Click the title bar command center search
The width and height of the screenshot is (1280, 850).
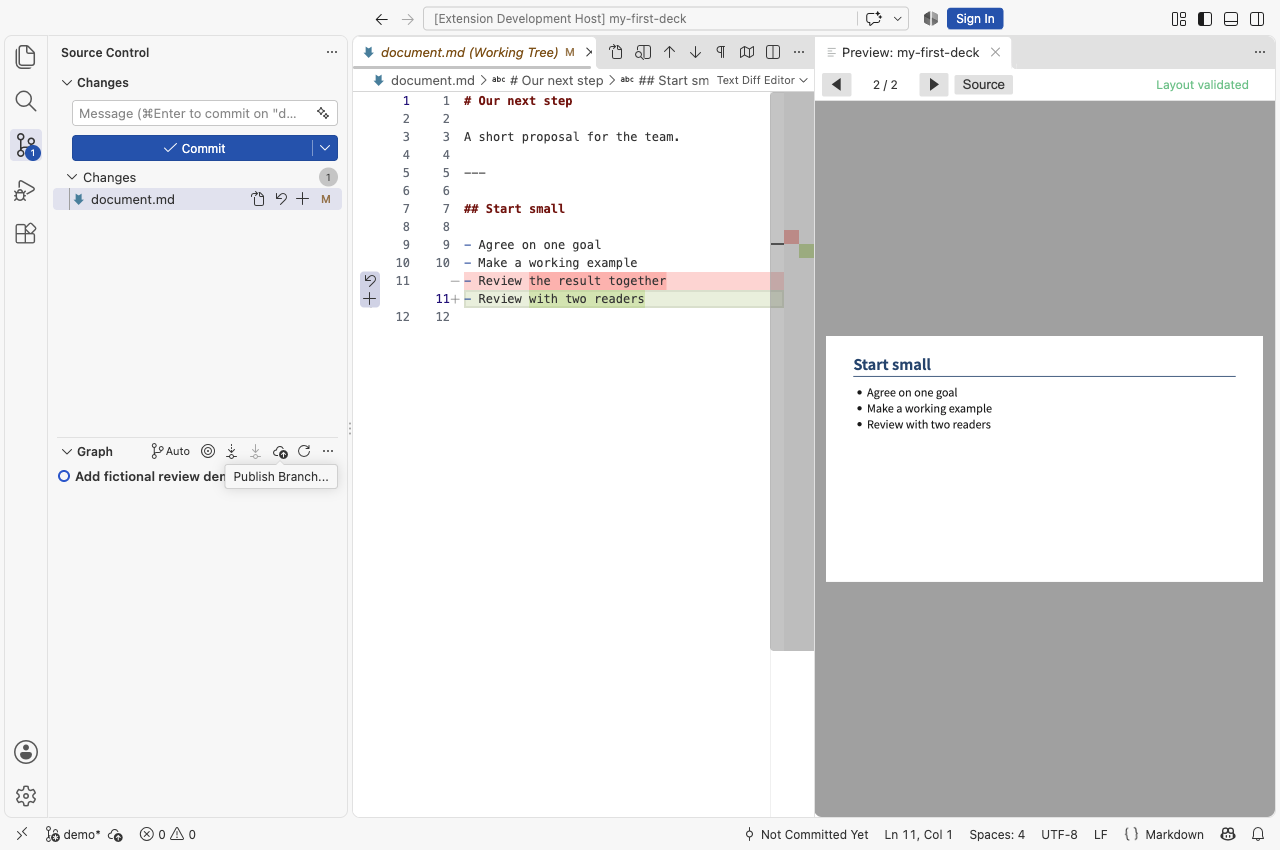[x=640, y=19]
